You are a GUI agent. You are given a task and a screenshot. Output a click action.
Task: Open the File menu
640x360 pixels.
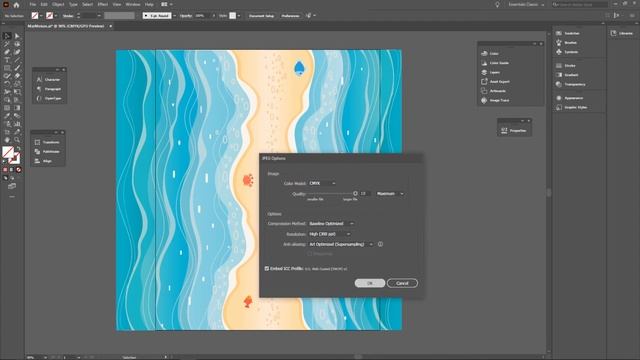point(33,4)
